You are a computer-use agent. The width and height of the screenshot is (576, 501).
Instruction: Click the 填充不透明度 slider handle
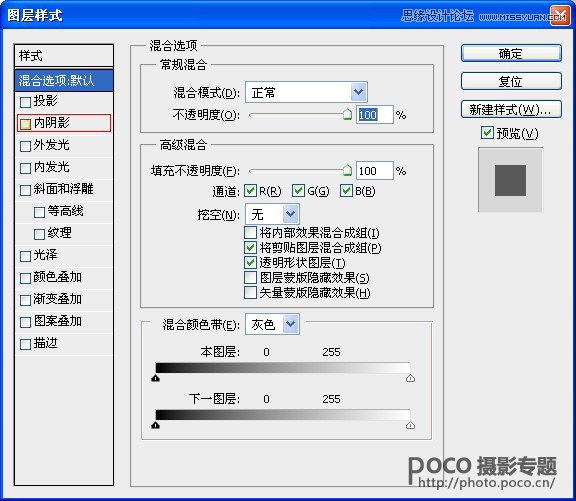click(347, 170)
